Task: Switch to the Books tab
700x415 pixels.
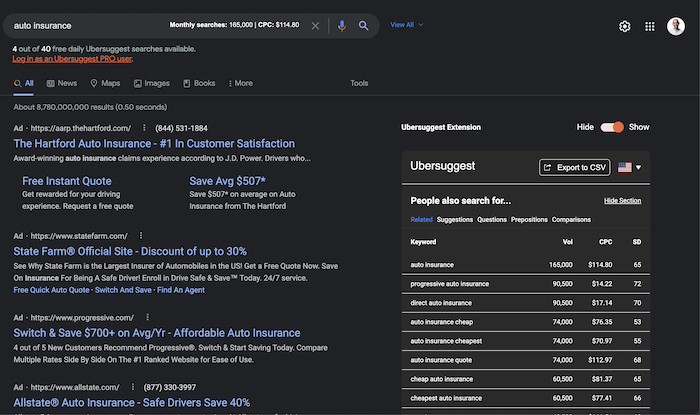Action: coord(199,83)
